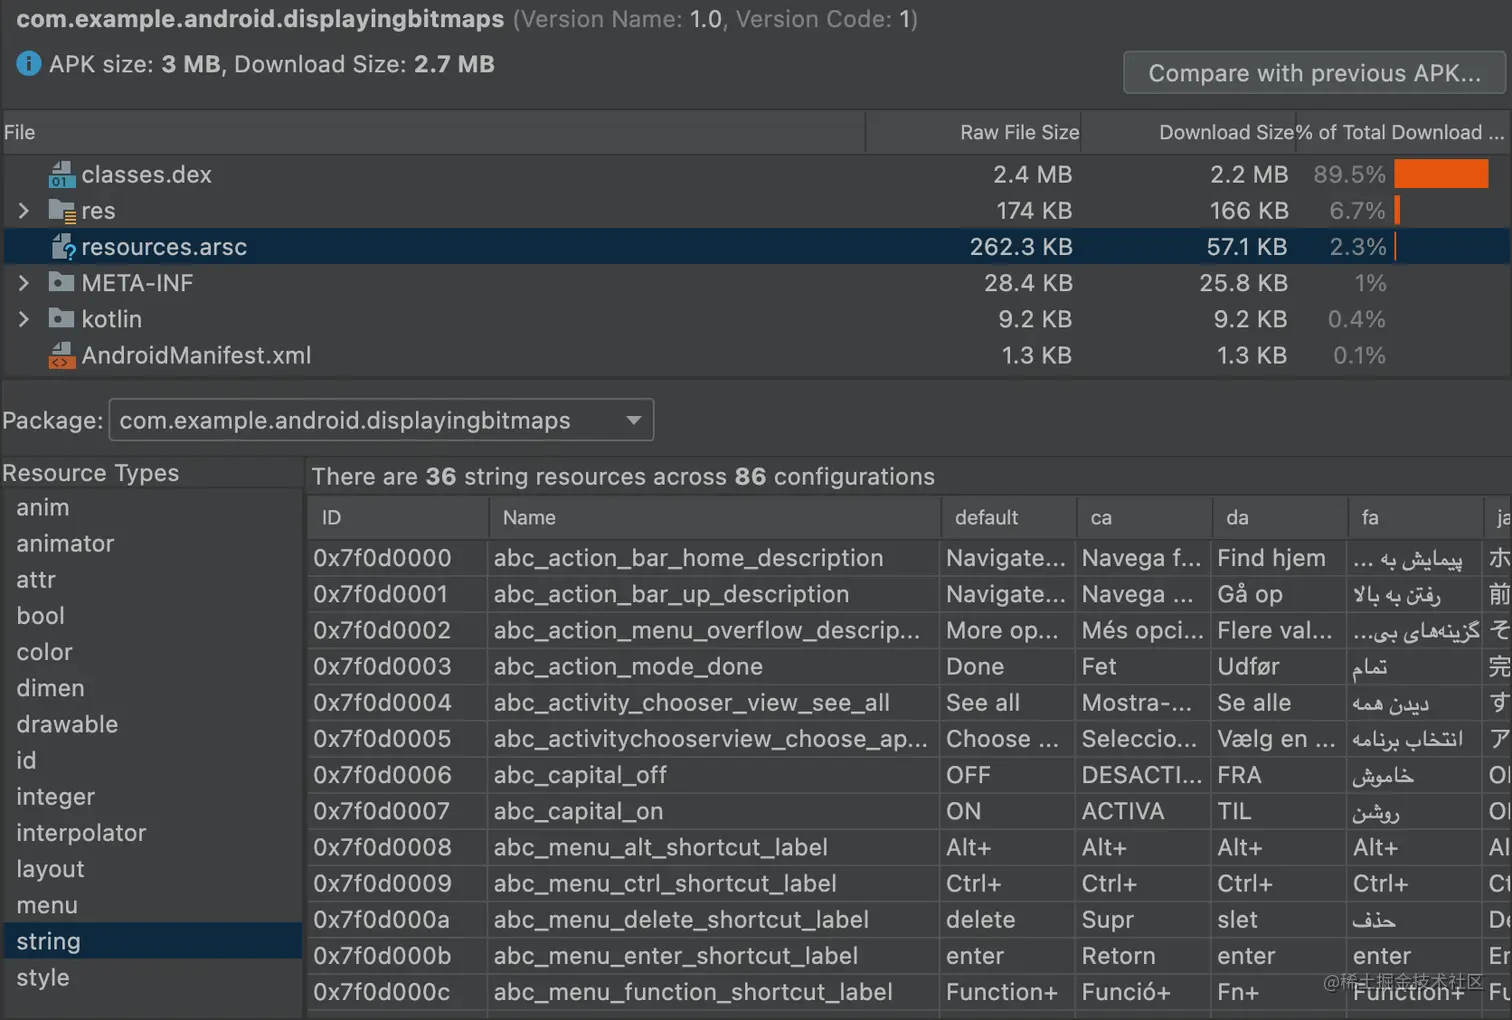
Task: Select the drawable resource type
Action: [67, 724]
